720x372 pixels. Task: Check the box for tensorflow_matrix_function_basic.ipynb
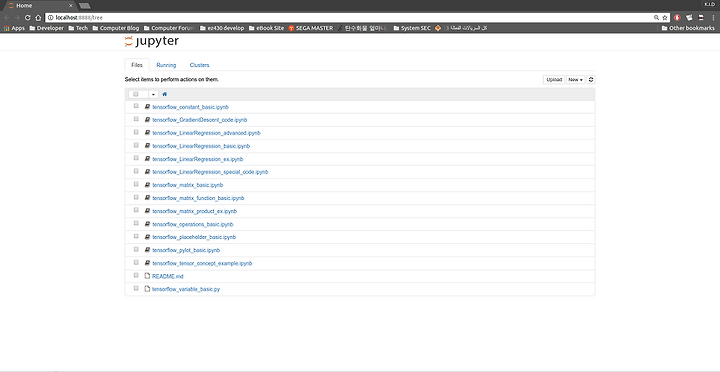coord(136,197)
